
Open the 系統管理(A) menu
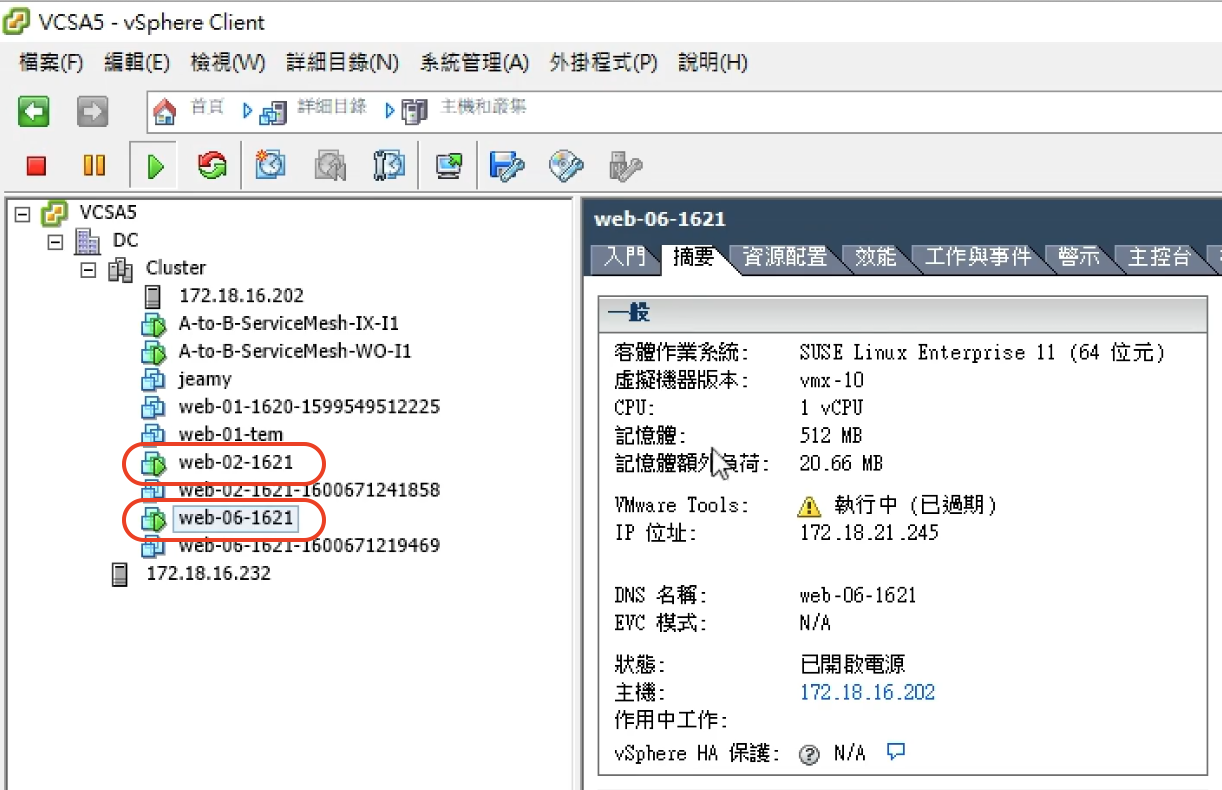coord(474,63)
